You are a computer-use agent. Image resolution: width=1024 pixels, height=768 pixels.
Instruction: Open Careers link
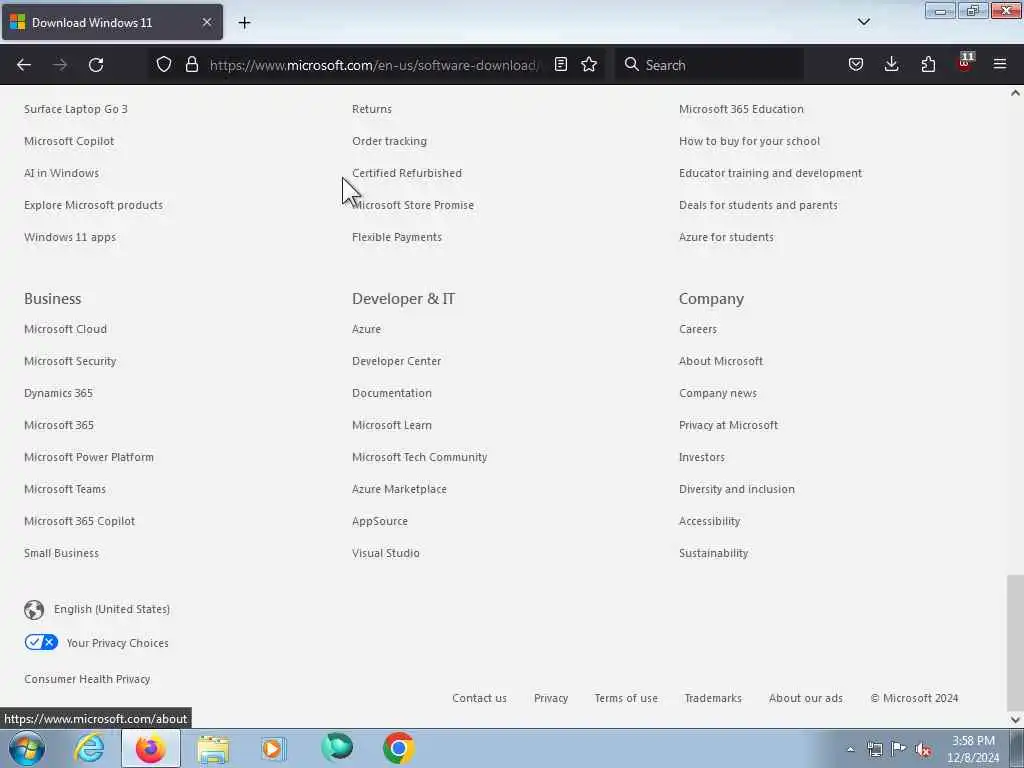pos(697,329)
